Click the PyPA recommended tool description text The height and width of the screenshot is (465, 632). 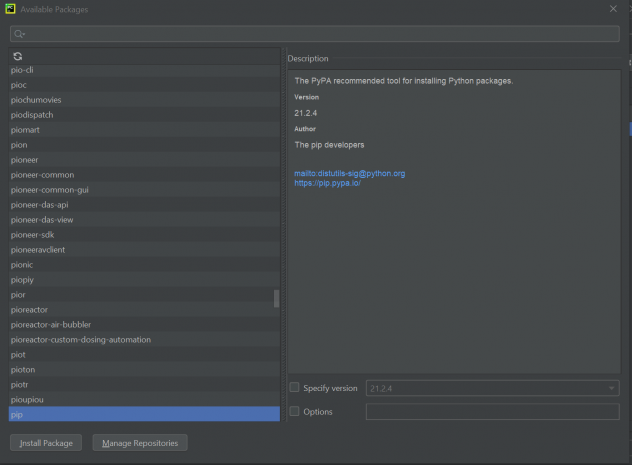click(404, 81)
